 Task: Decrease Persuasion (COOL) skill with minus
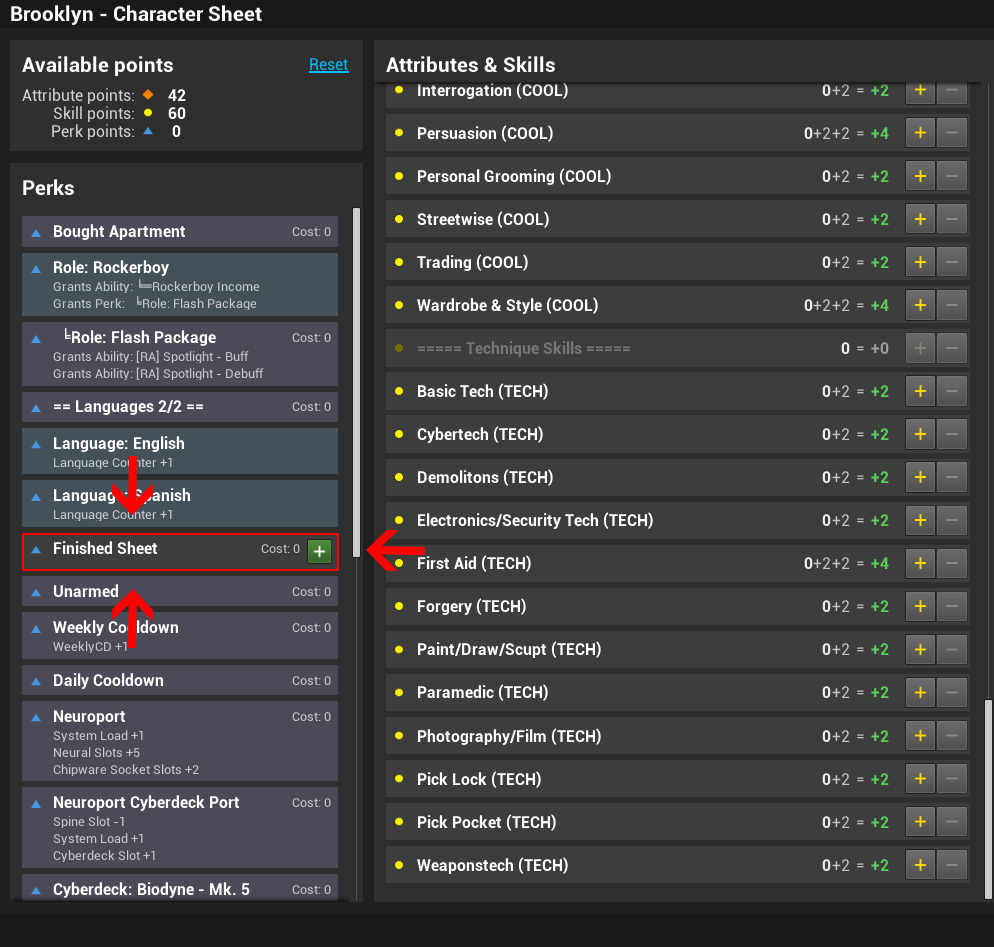952,133
